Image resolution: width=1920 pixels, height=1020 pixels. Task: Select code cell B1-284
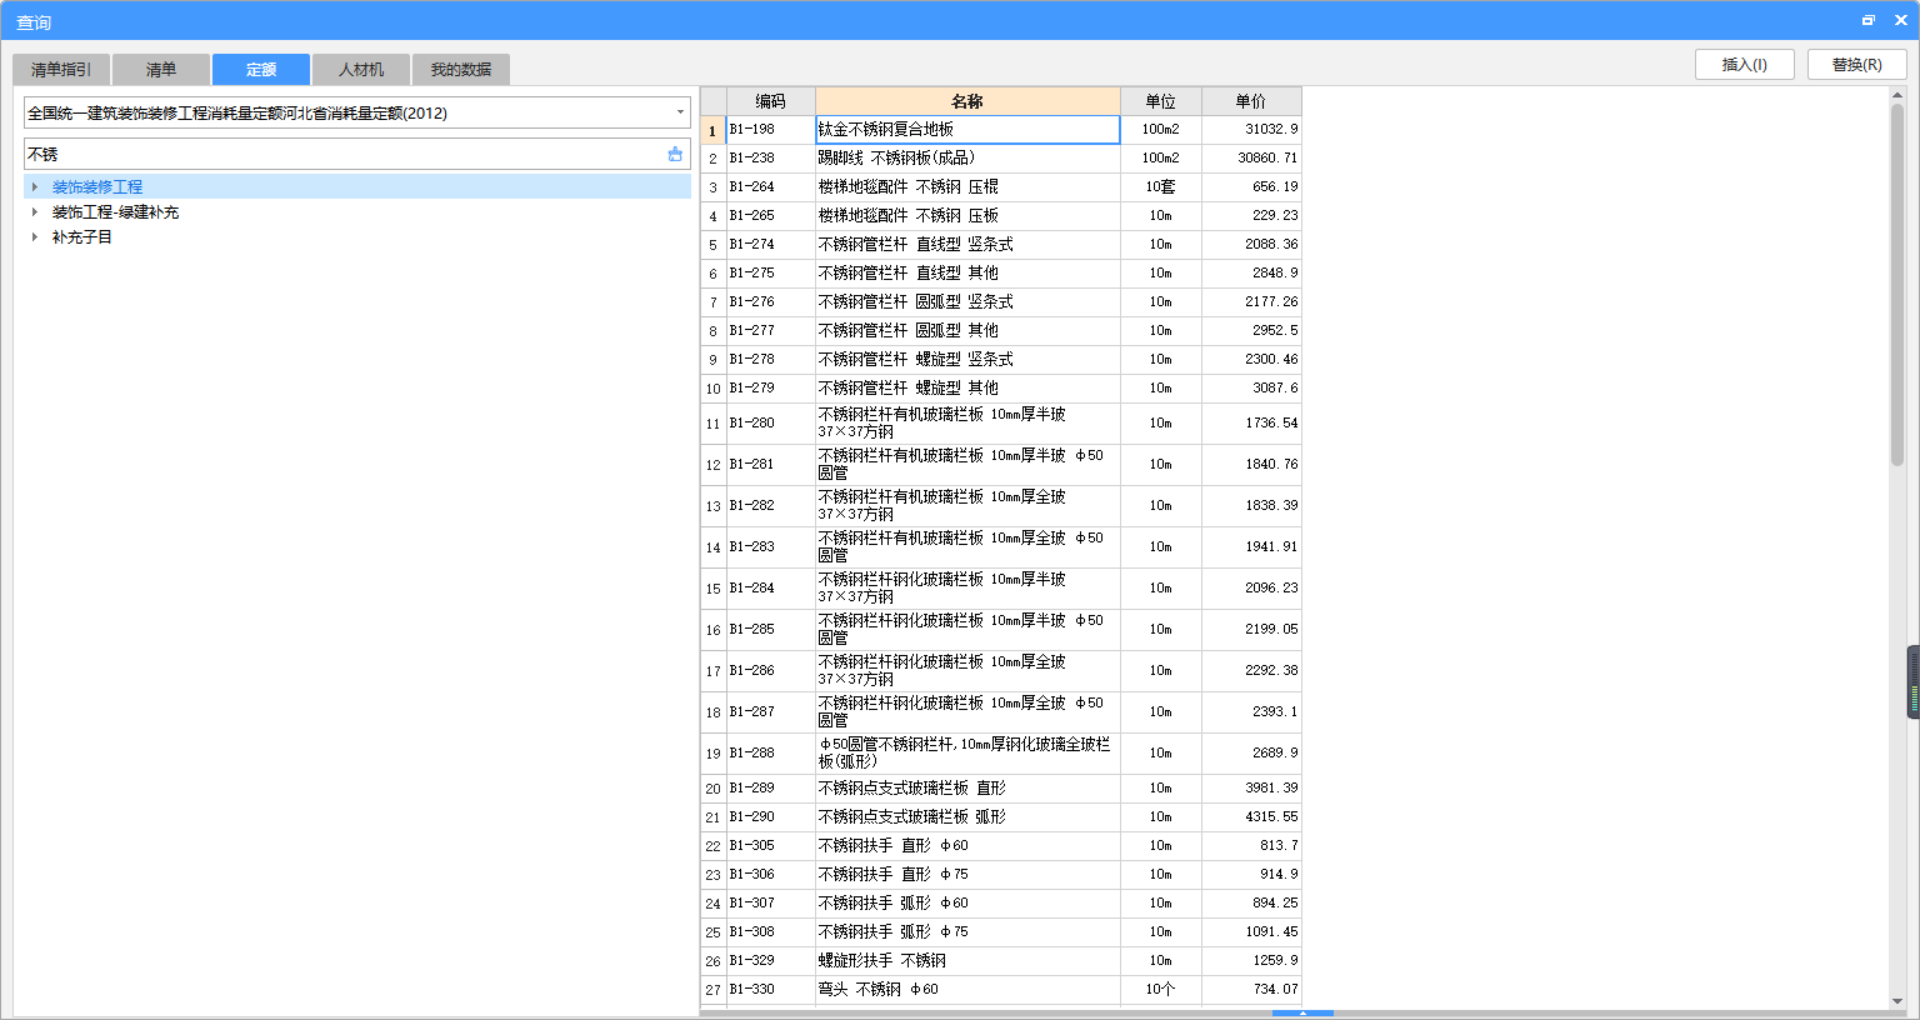point(770,588)
